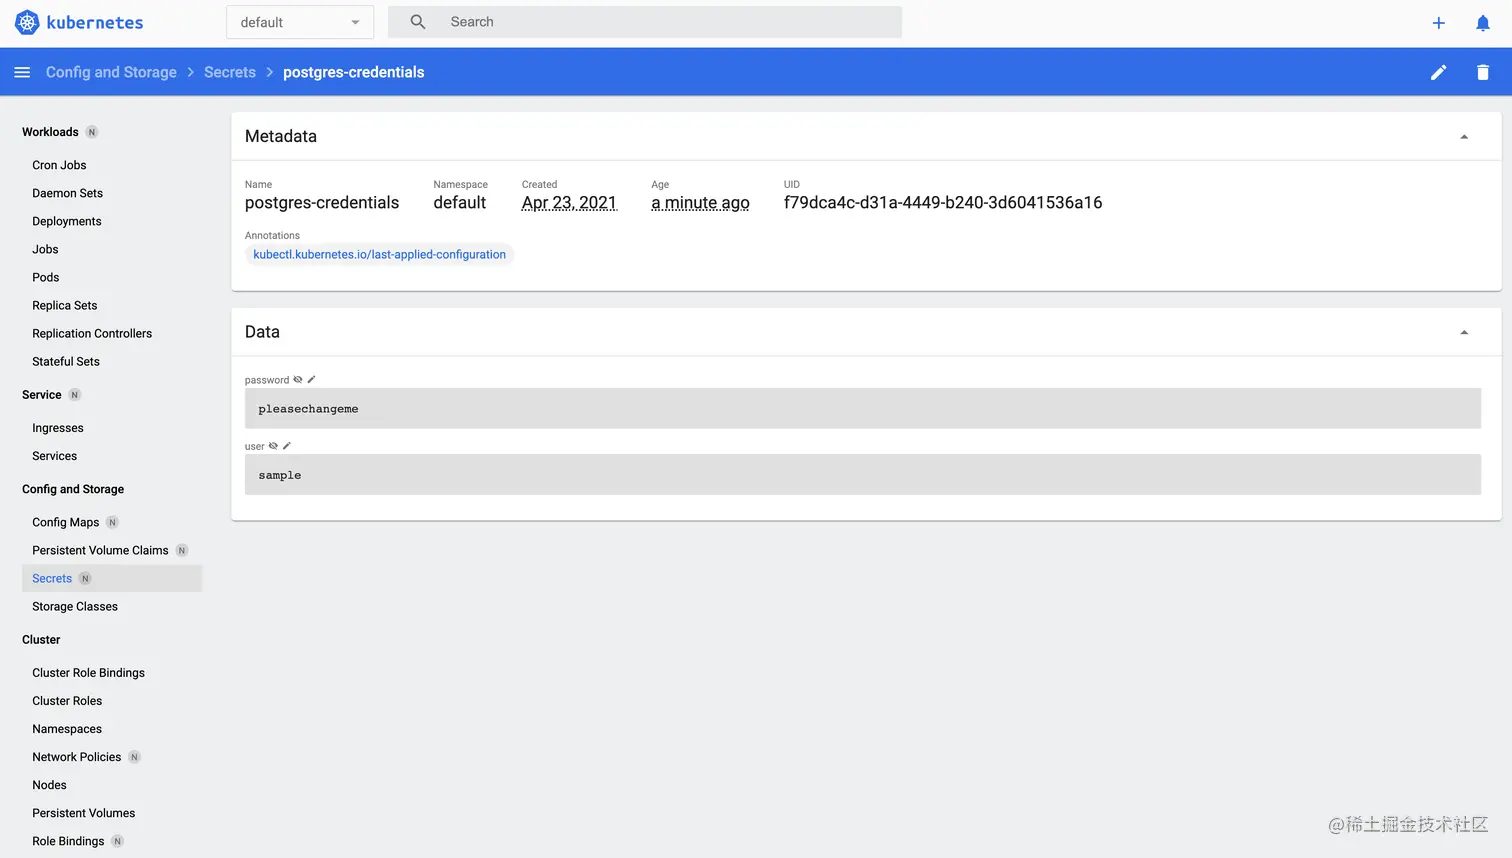Viewport: 1512px width, 858px height.
Task: Open Deployments in sidebar
Action: (x=67, y=221)
